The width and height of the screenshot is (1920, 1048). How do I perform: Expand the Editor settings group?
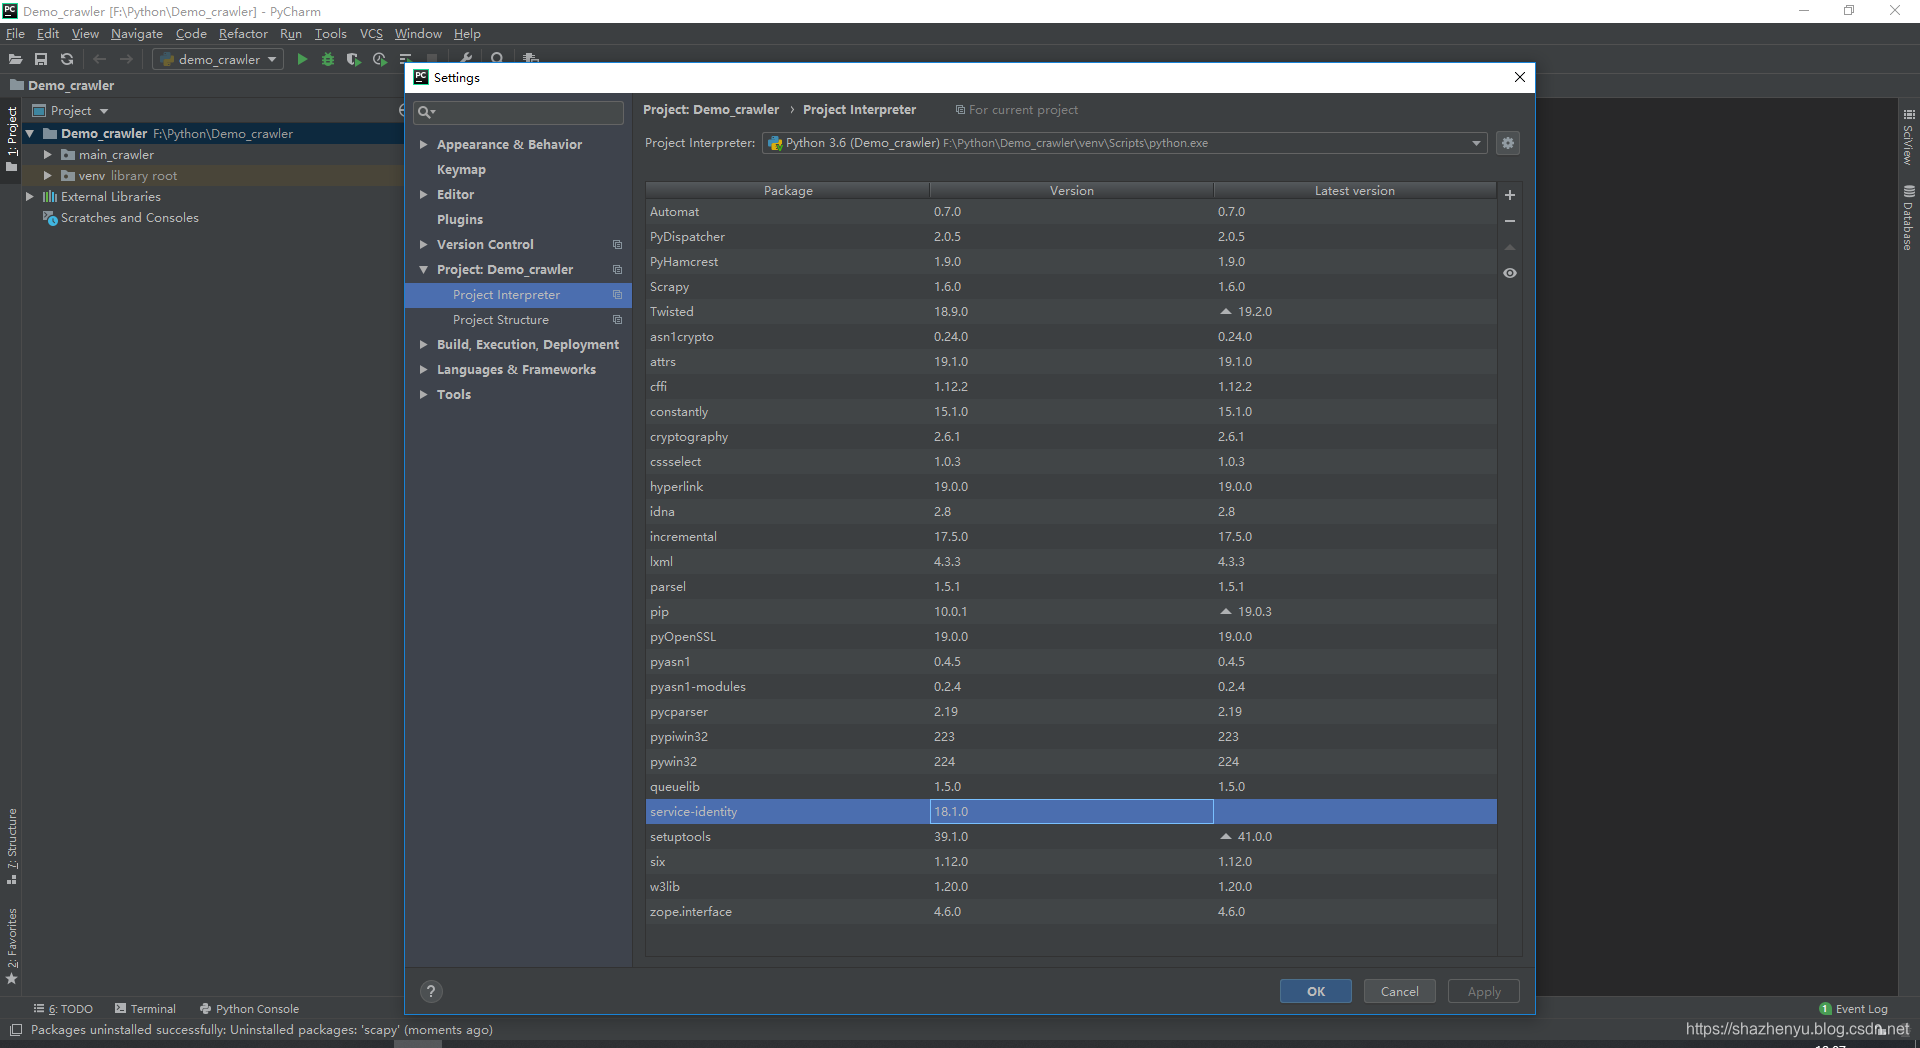[423, 195]
